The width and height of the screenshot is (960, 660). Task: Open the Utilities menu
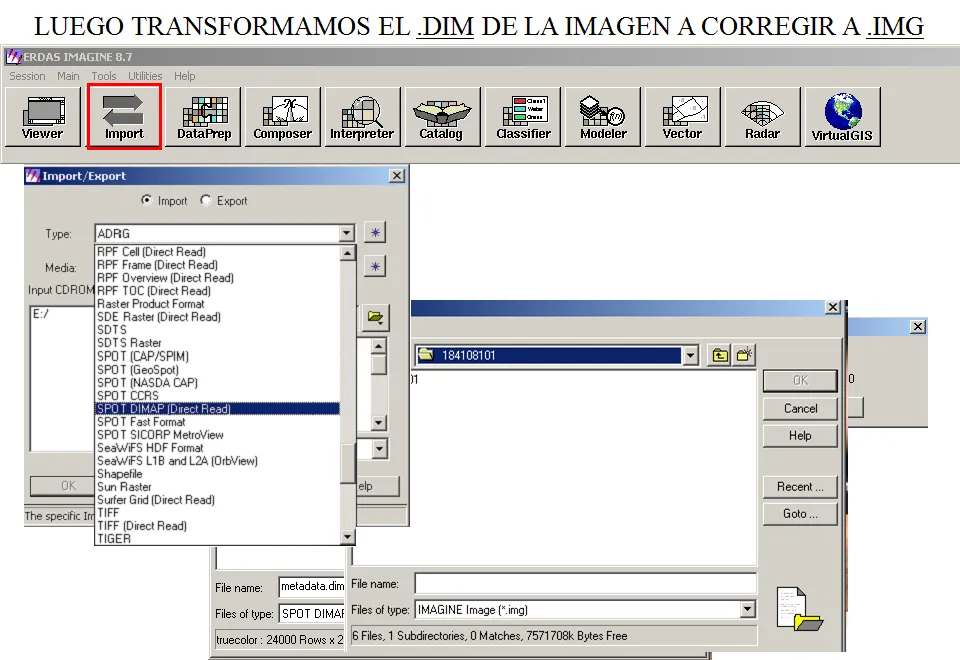[x=145, y=76]
